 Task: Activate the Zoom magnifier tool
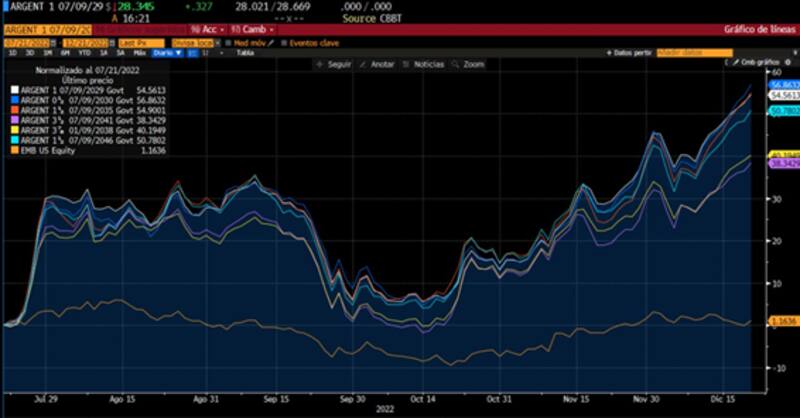pos(458,63)
